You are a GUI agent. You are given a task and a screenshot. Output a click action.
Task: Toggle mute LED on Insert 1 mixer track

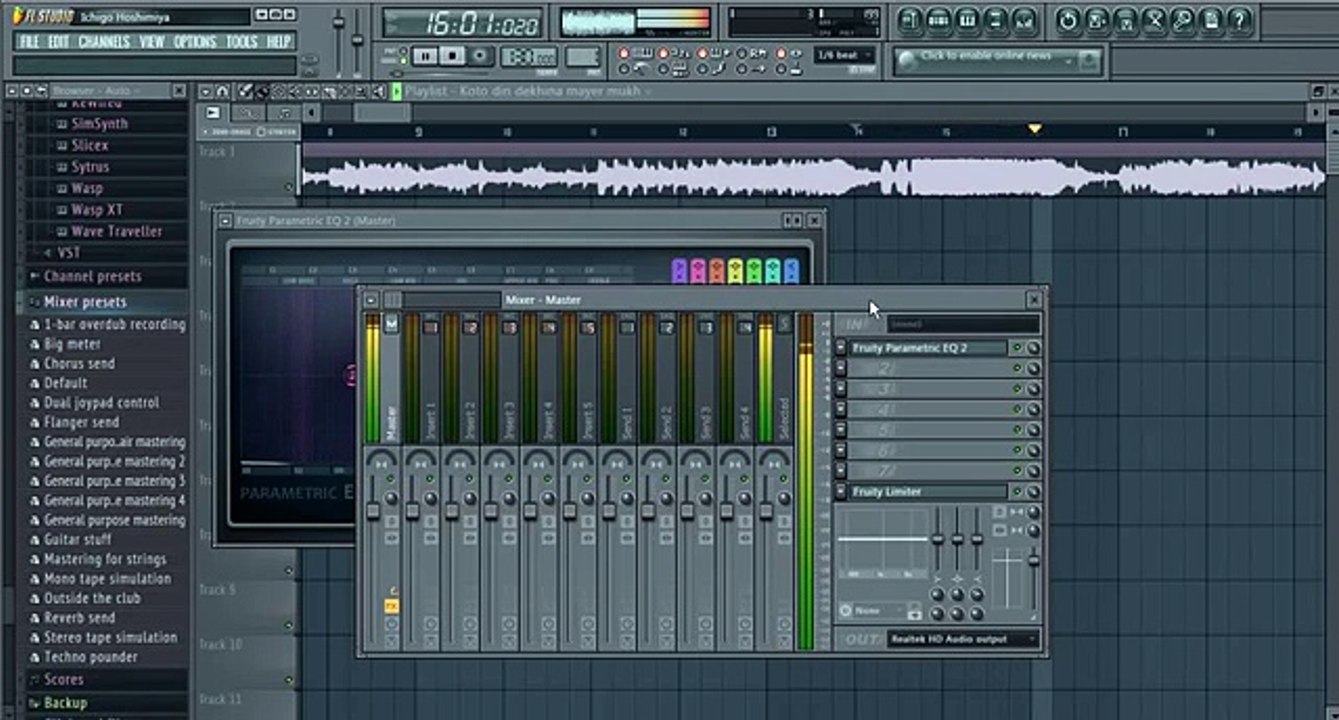(430, 479)
